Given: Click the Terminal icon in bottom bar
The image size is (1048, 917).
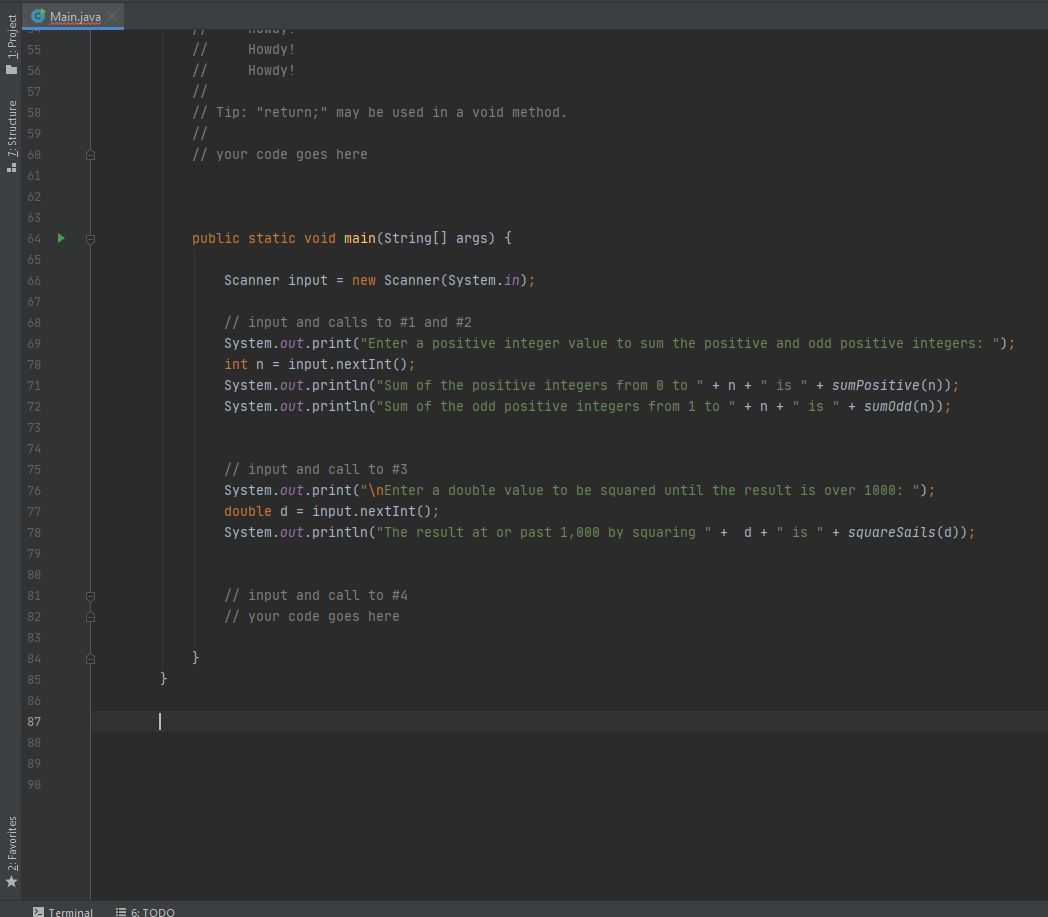Looking at the screenshot, I should (x=38, y=912).
